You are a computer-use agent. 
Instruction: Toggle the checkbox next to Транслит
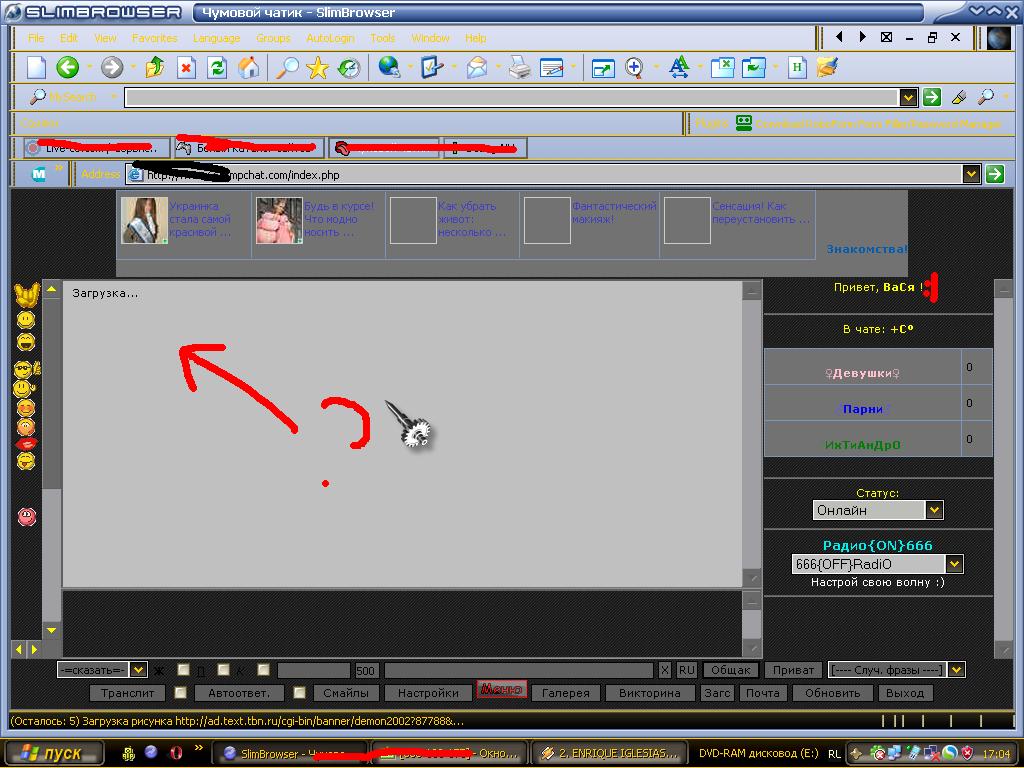[x=180, y=692]
